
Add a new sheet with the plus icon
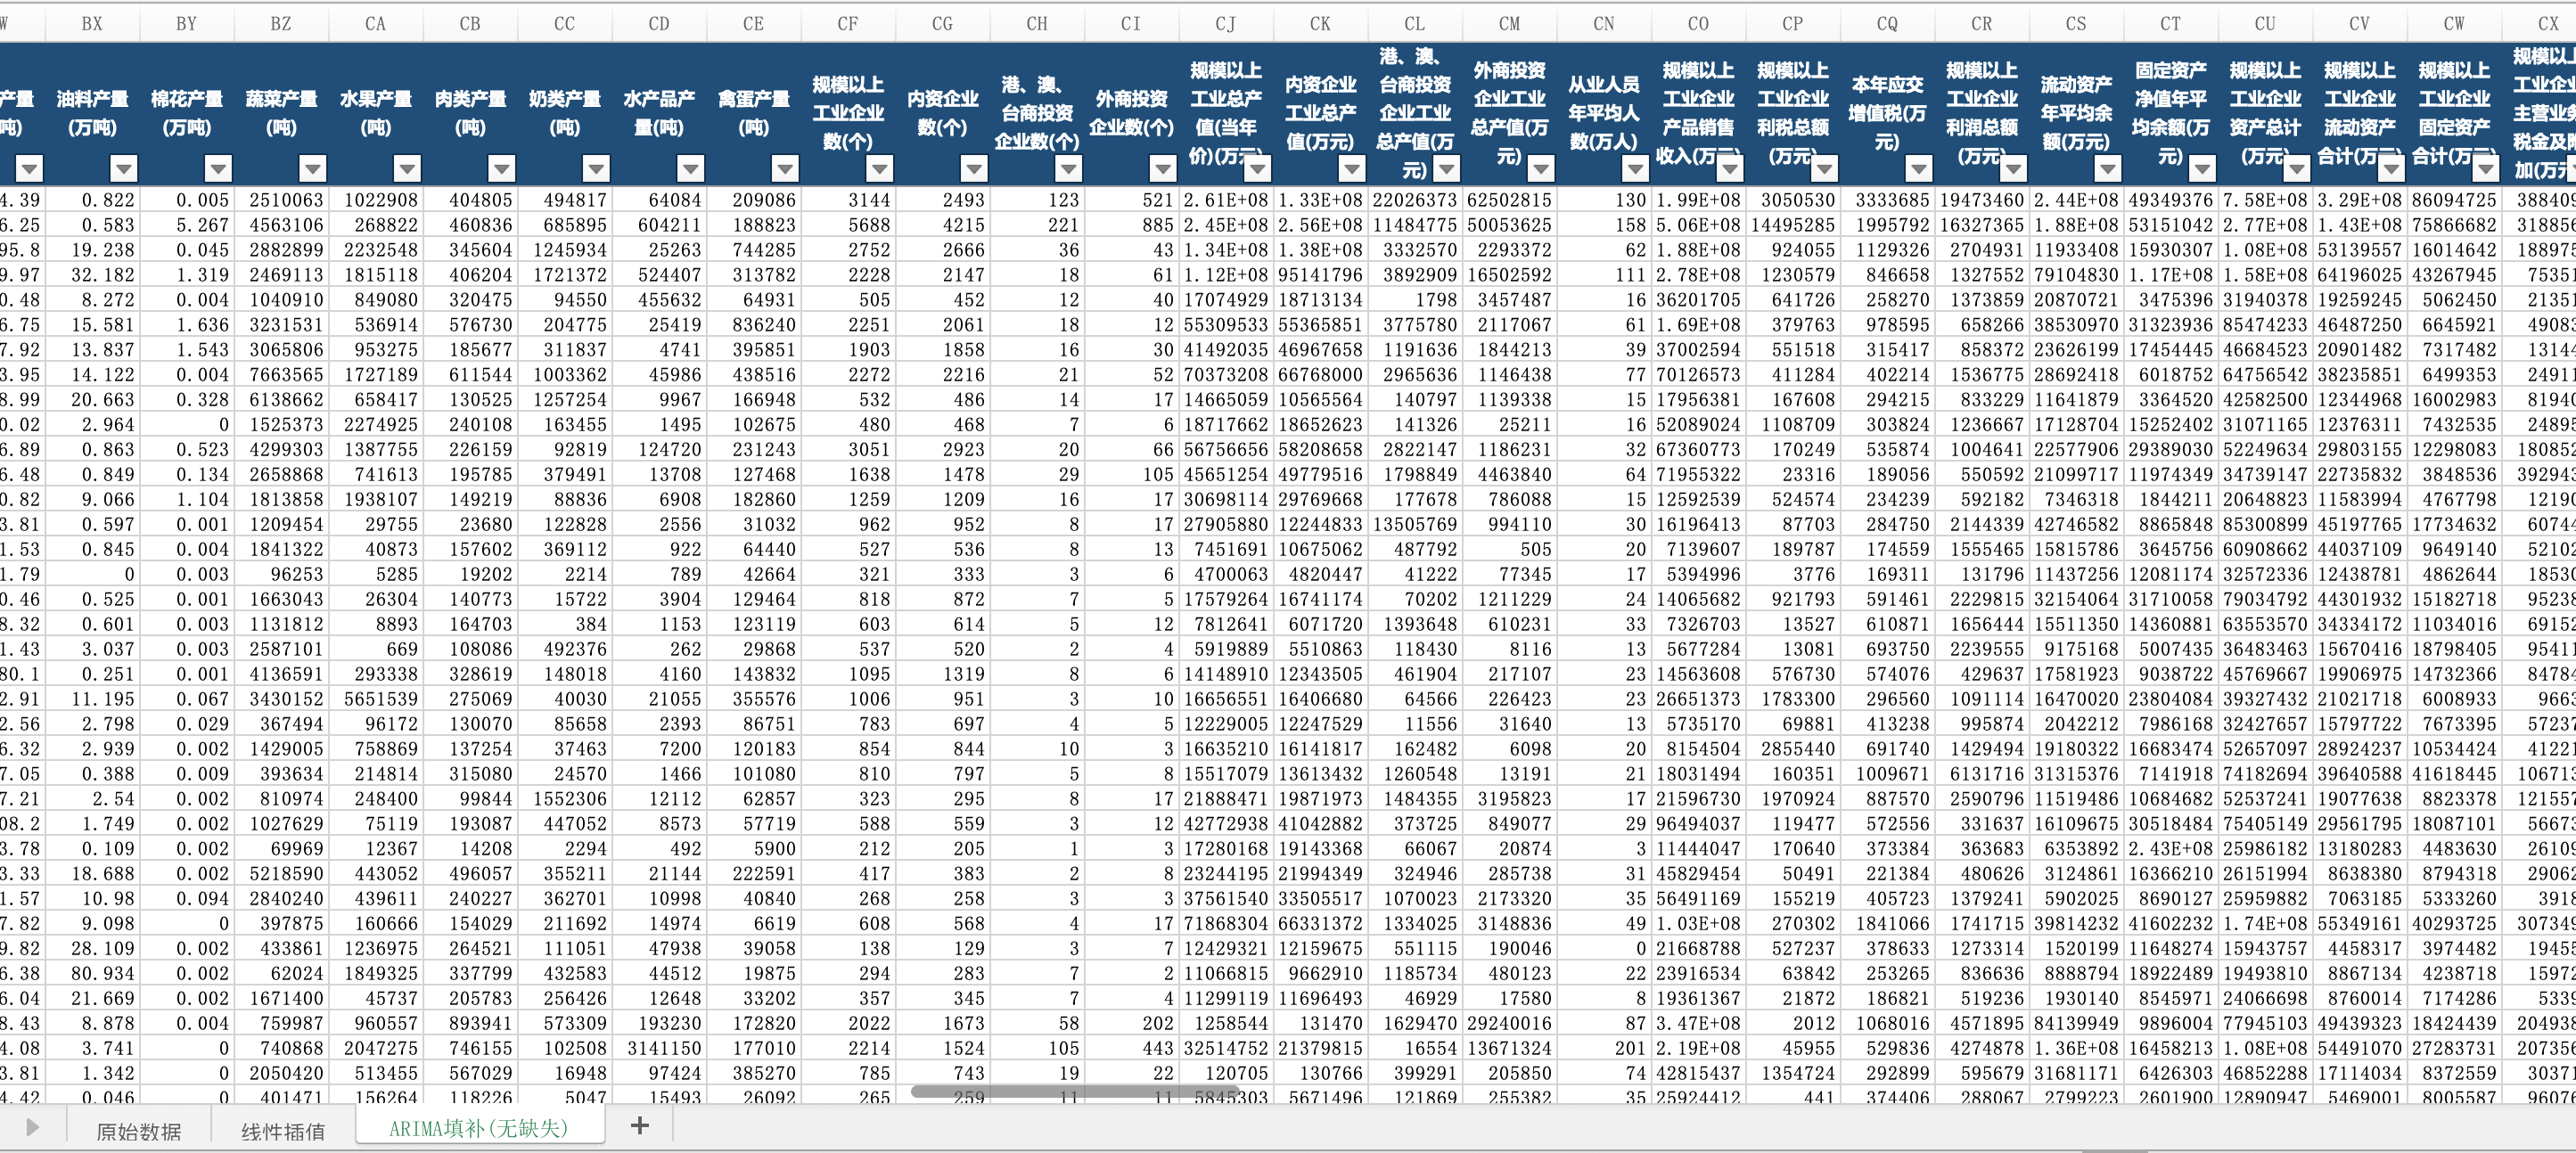(640, 1126)
